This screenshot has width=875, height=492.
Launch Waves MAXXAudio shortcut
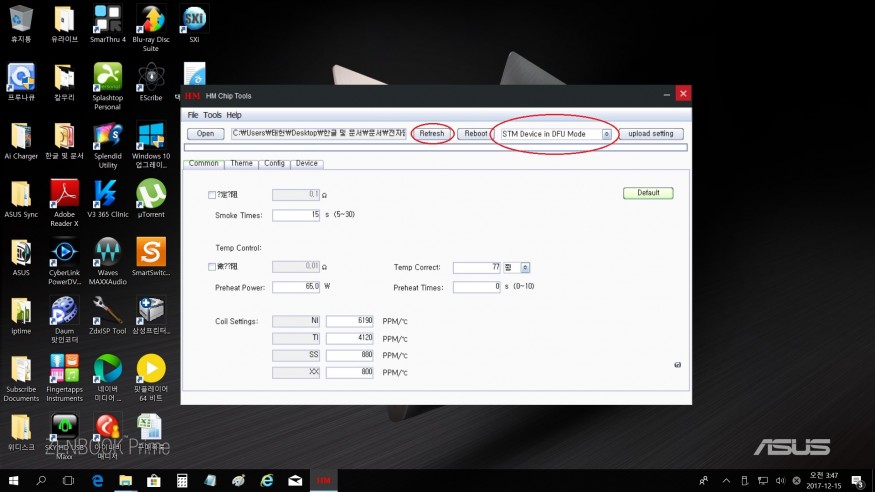pyautogui.click(x=108, y=262)
